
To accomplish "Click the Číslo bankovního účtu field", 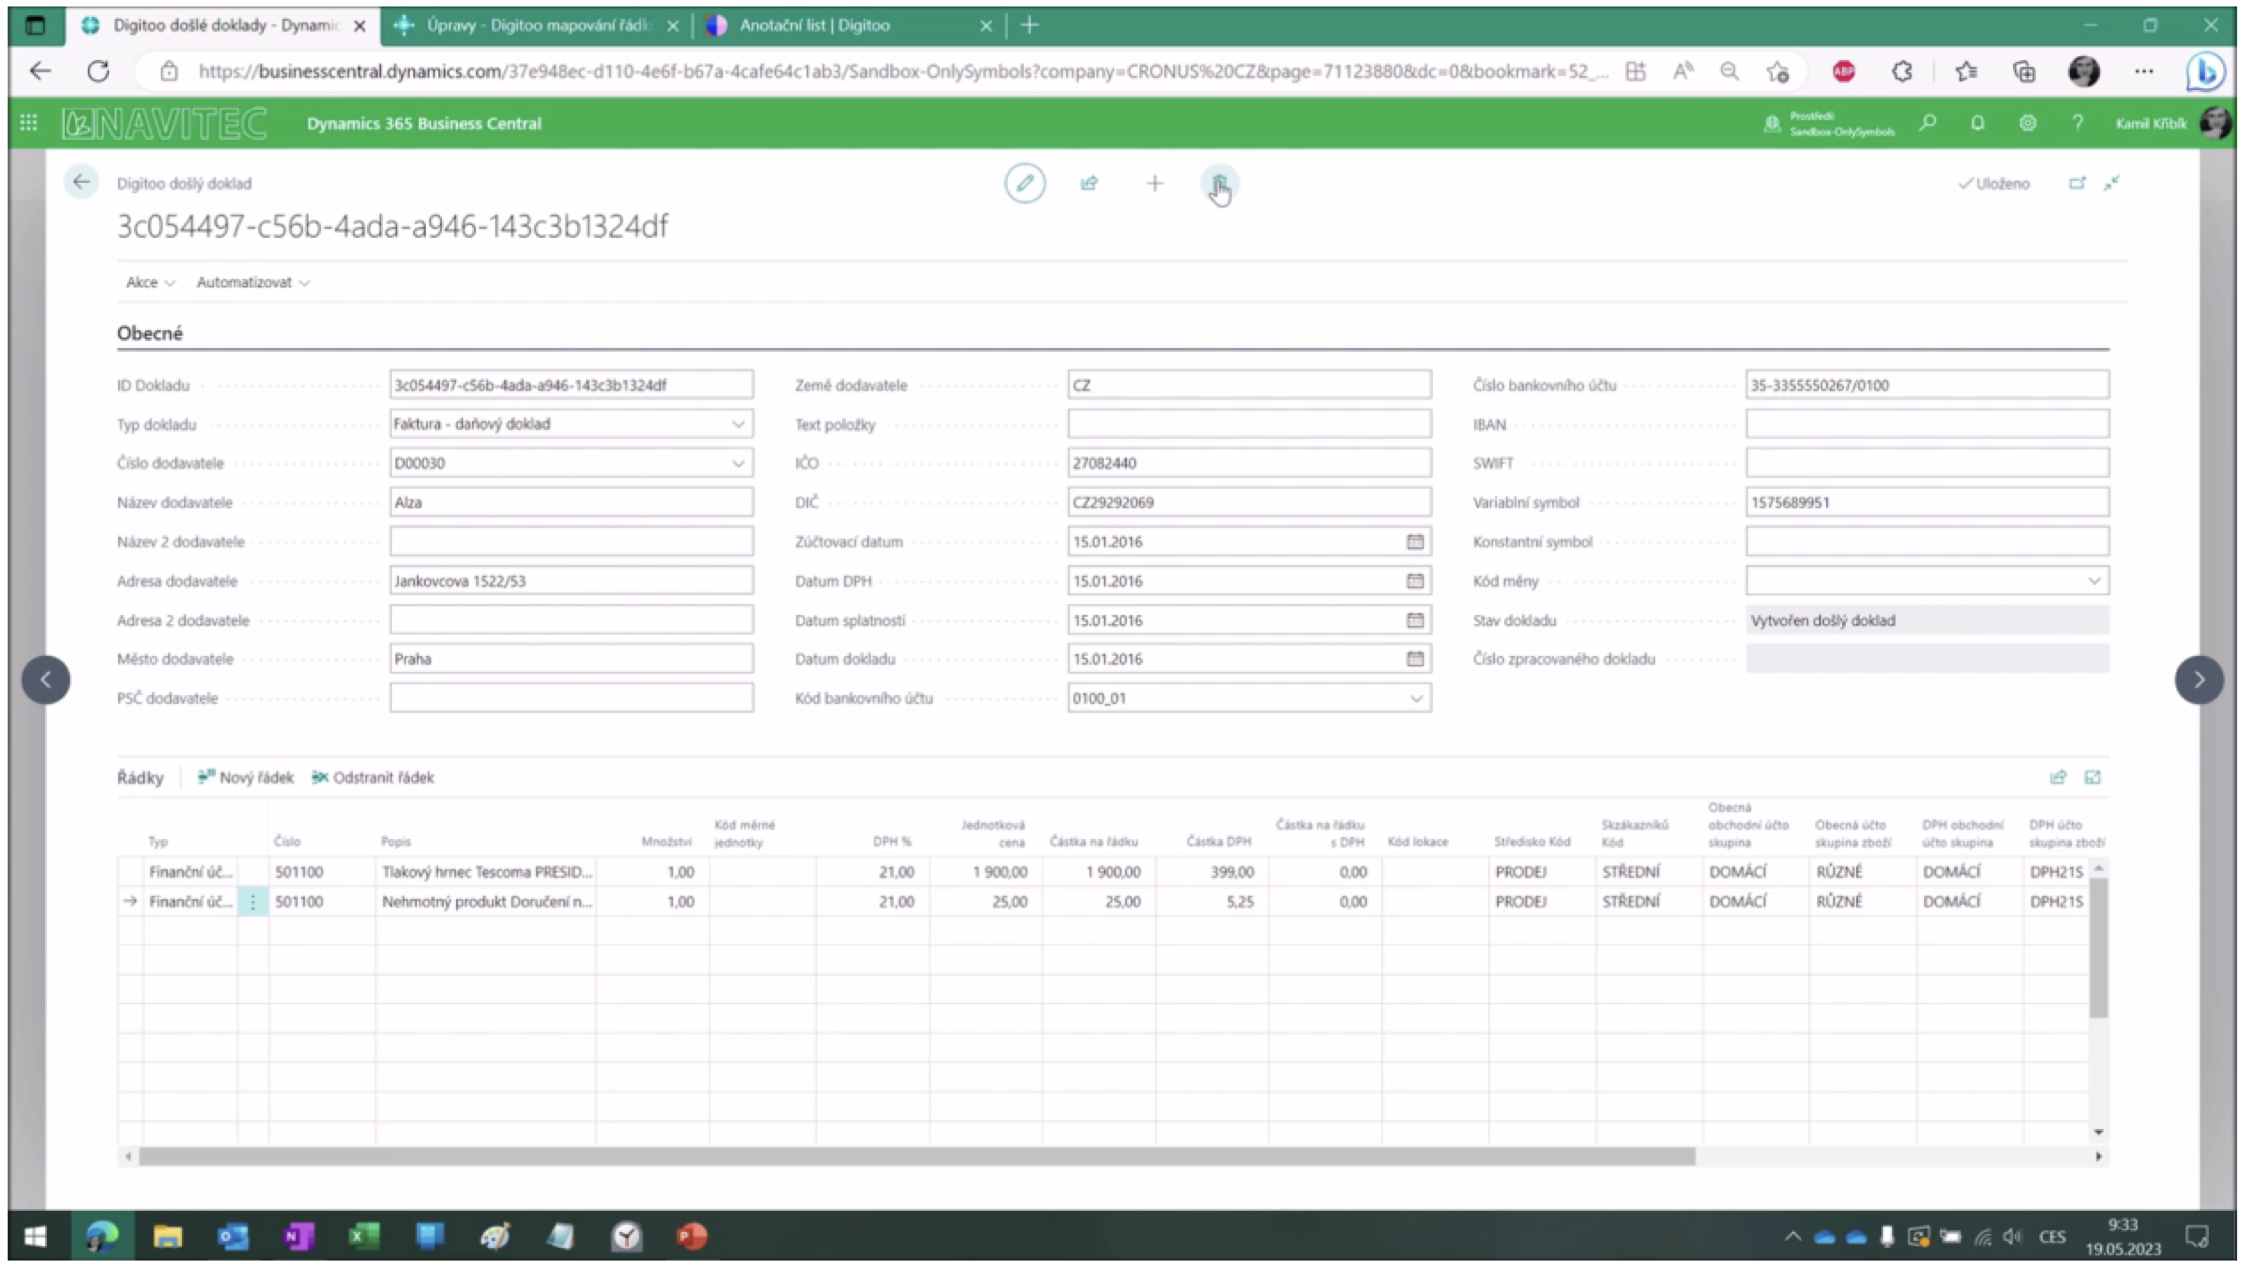I will 1927,385.
